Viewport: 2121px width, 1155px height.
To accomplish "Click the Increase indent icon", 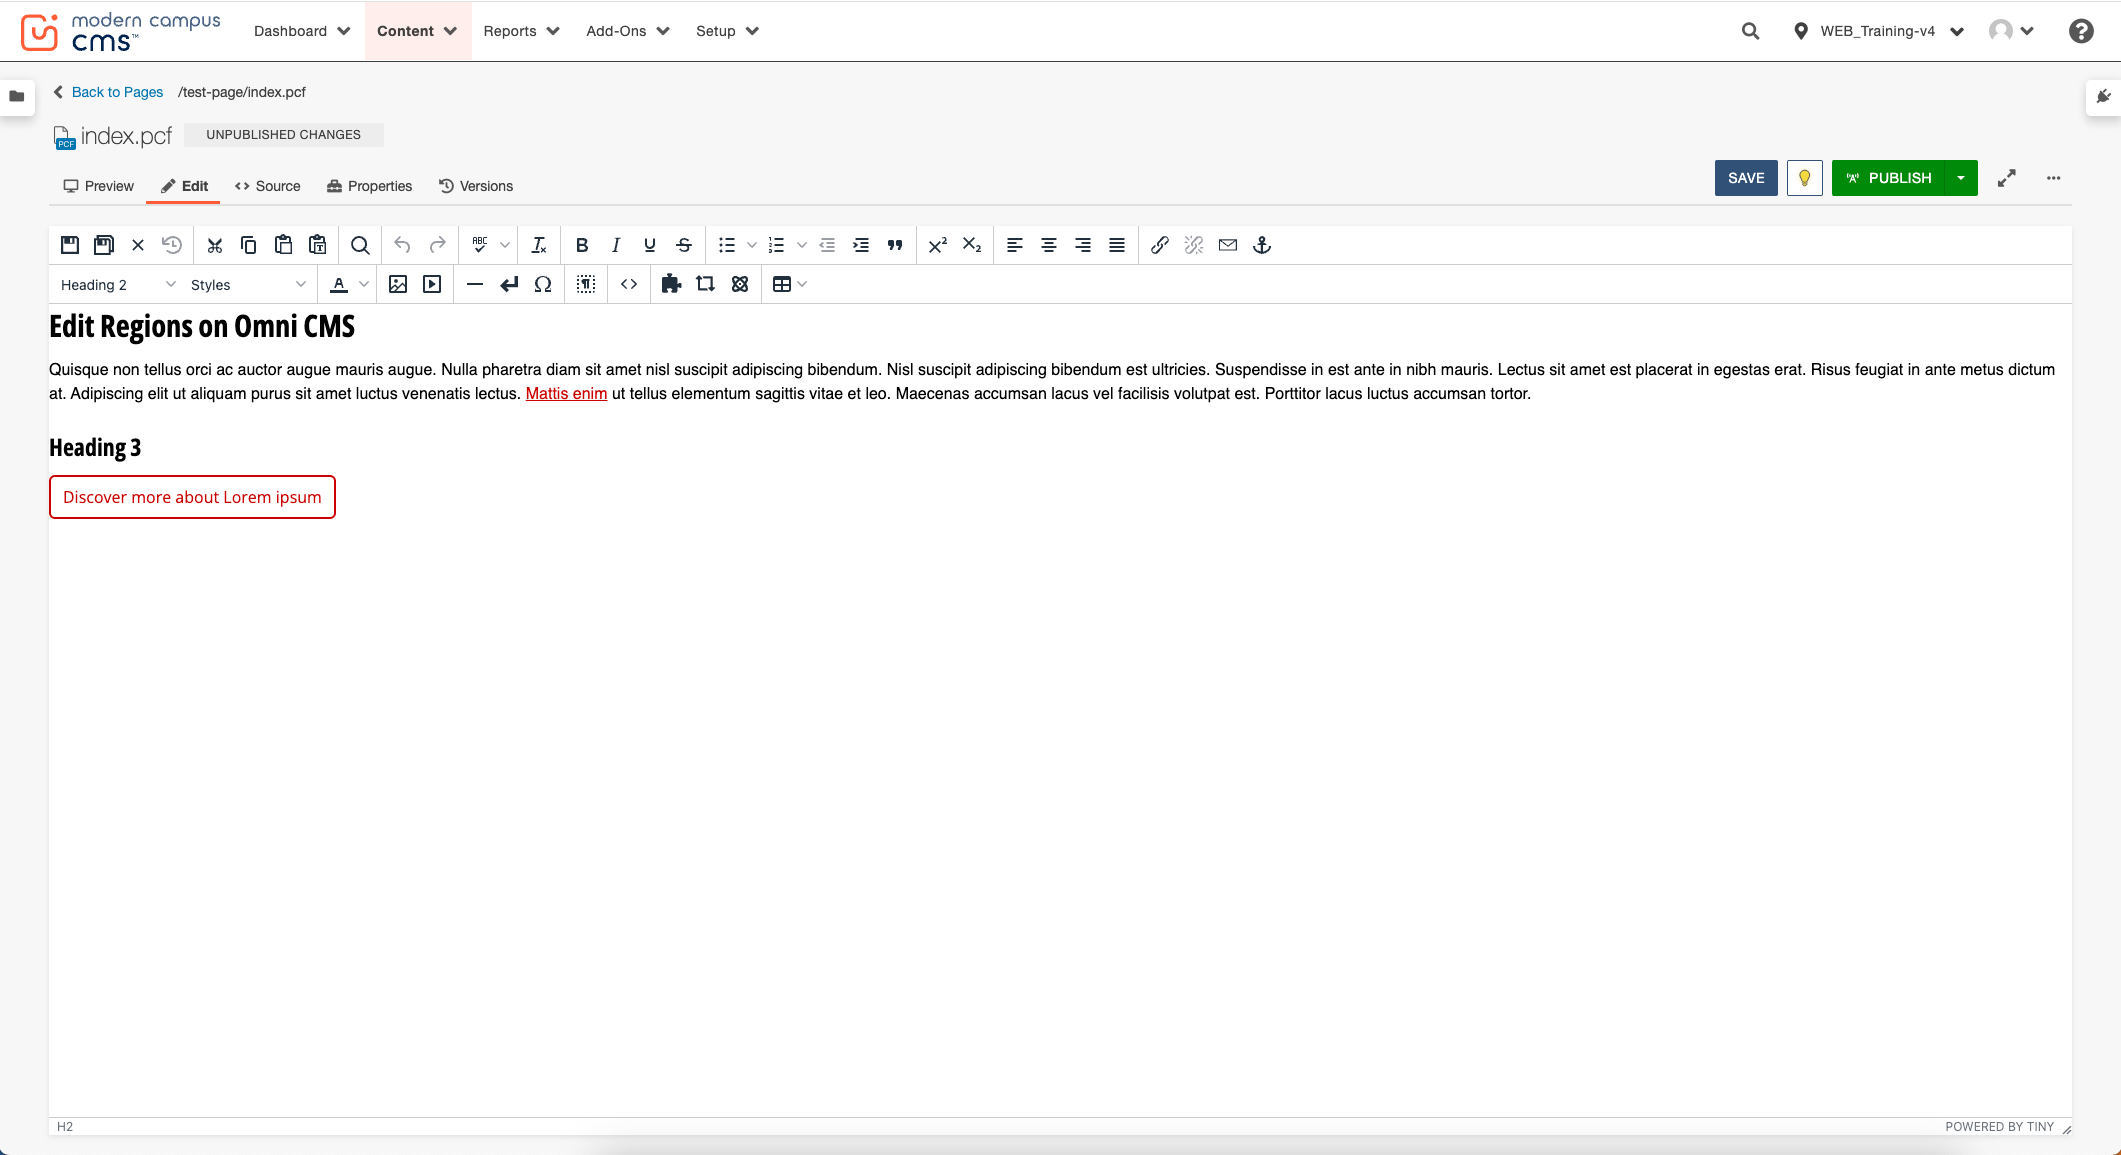I will click(x=861, y=245).
